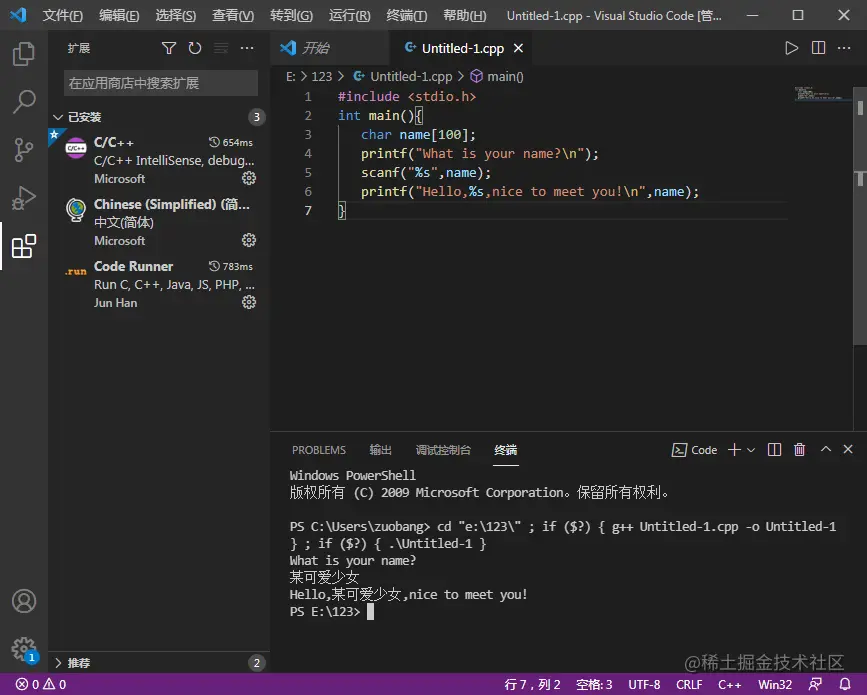Open the Explorer view in activity bar
This screenshot has width=867, height=695.
[x=24, y=54]
